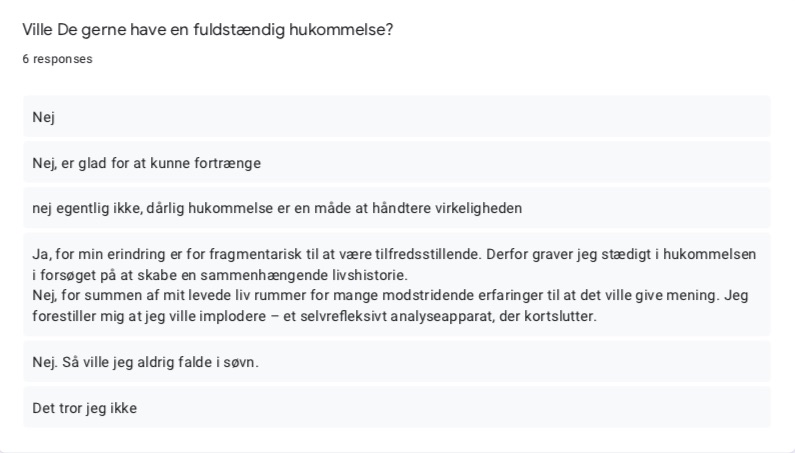Viewport: 795px width, 453px height.
Task: Click the line starting "Ja, for min erindring"
Action: (394, 254)
